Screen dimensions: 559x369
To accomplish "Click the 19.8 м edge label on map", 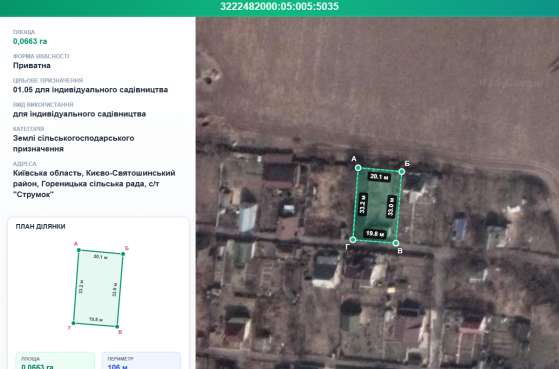I will pos(375,234).
